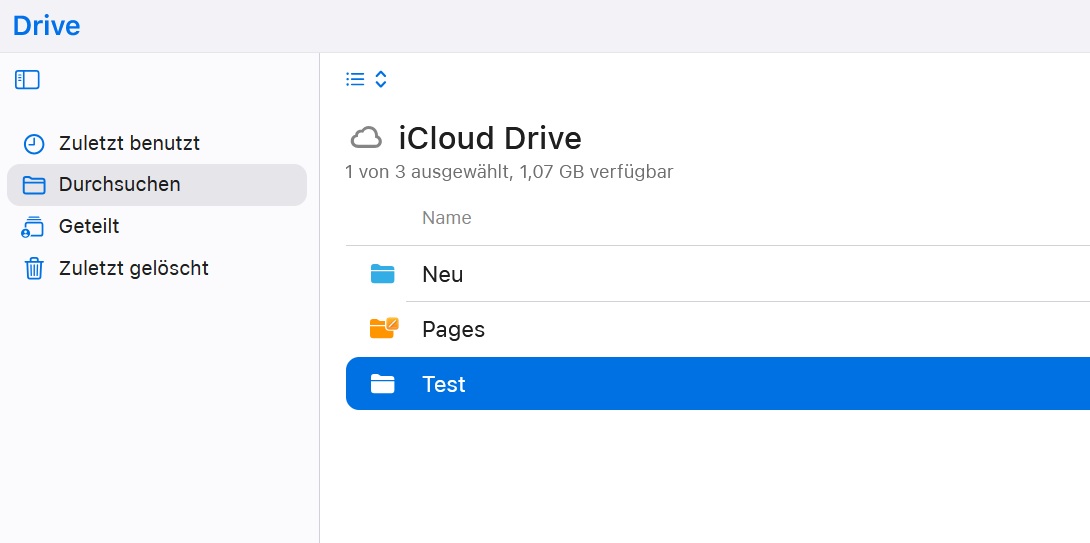The height and width of the screenshot is (543, 1090).
Task: Click the highlighted Test folder name
Action: pos(444,385)
